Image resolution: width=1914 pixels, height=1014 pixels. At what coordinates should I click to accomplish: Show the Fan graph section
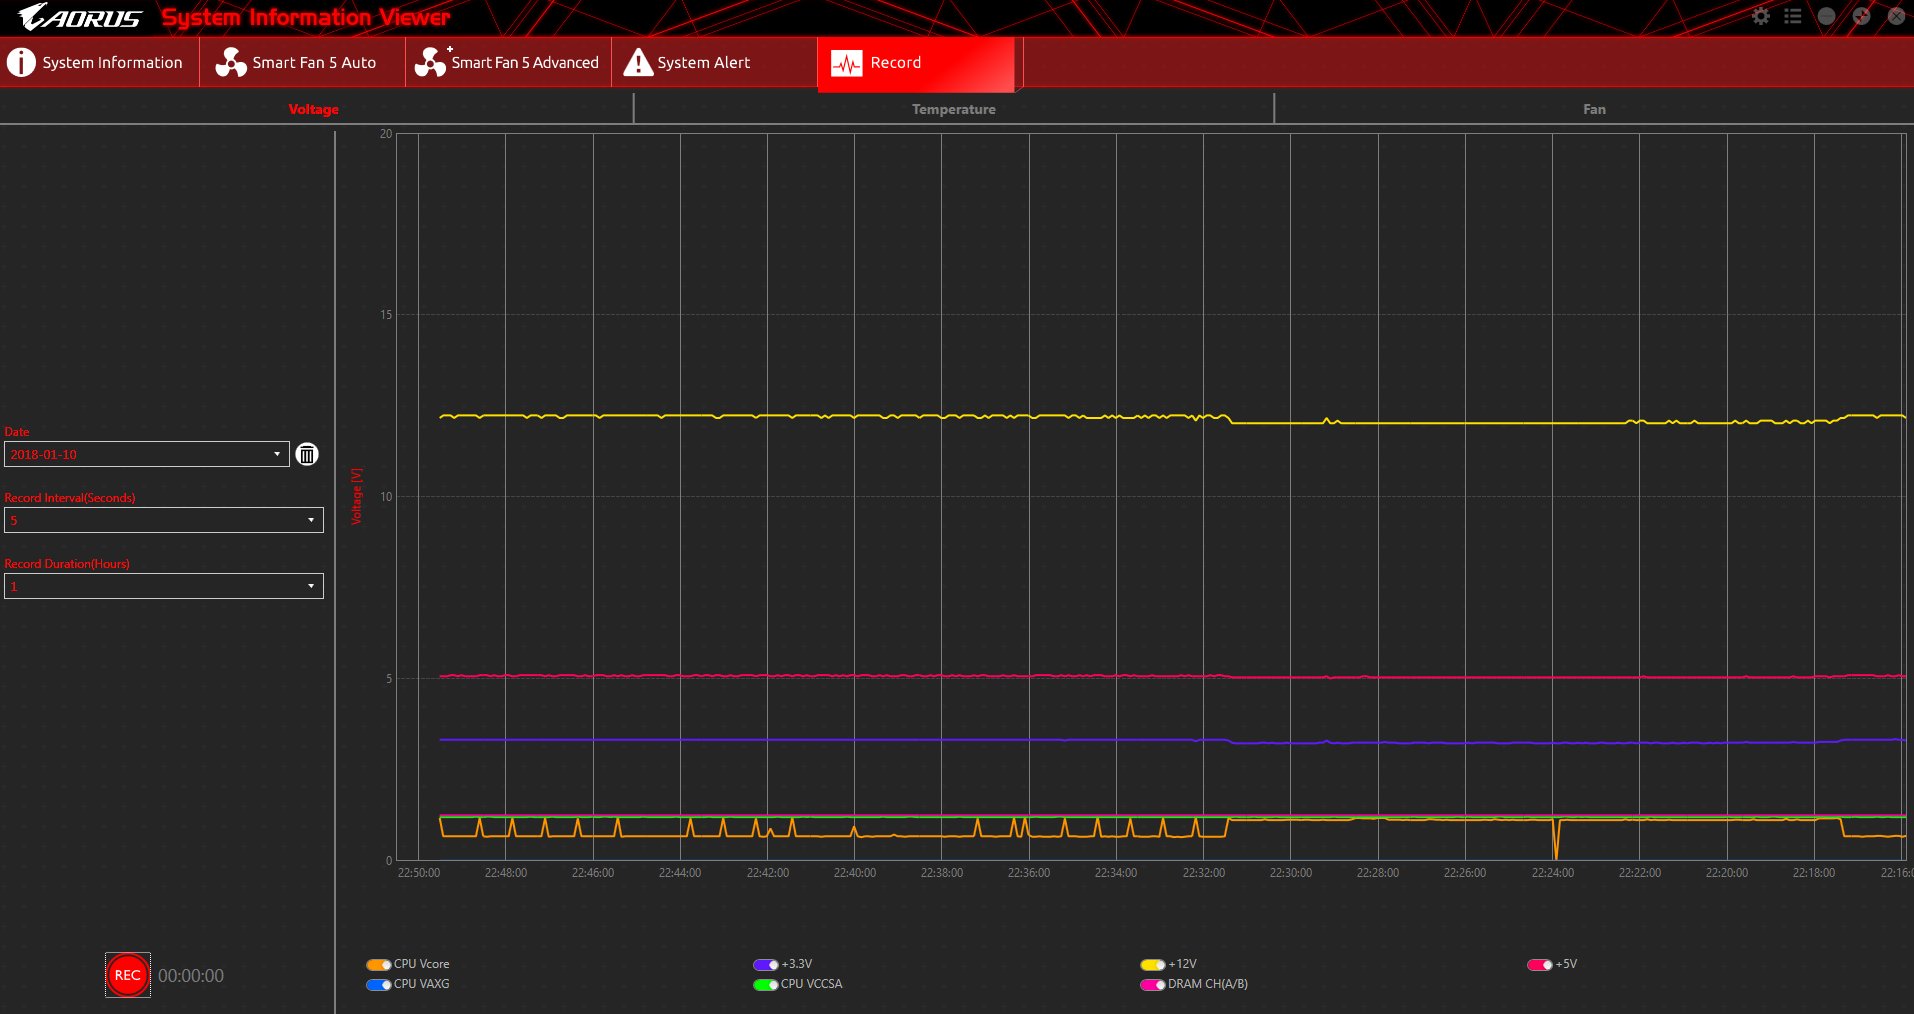pos(1594,109)
